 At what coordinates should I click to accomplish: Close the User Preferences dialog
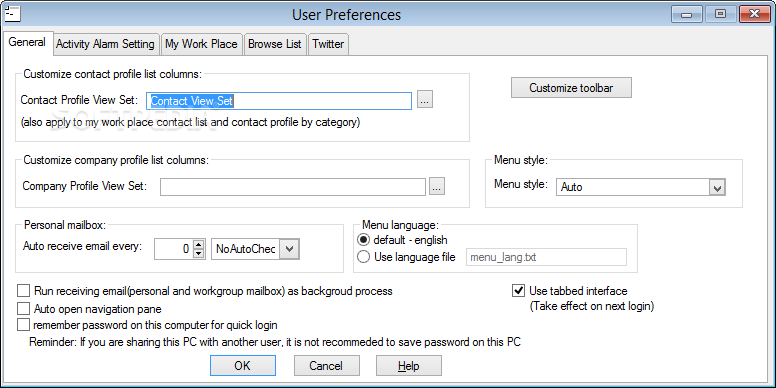(x=755, y=14)
